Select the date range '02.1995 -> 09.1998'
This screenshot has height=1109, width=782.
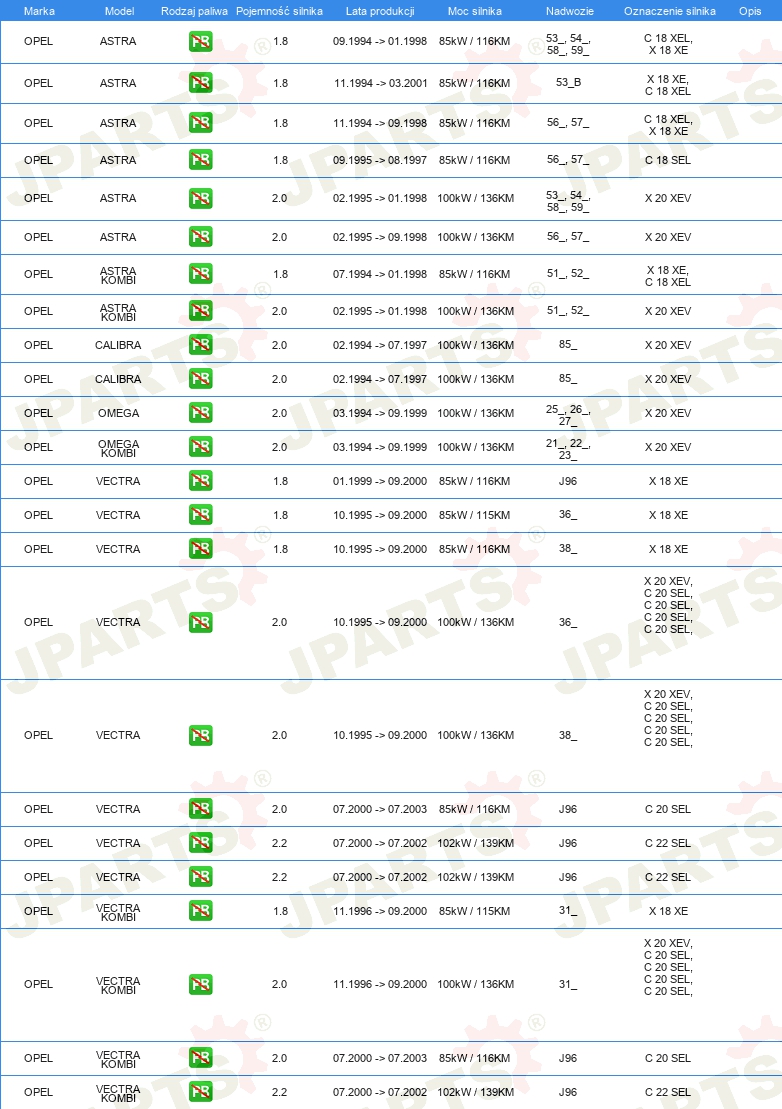click(x=380, y=236)
